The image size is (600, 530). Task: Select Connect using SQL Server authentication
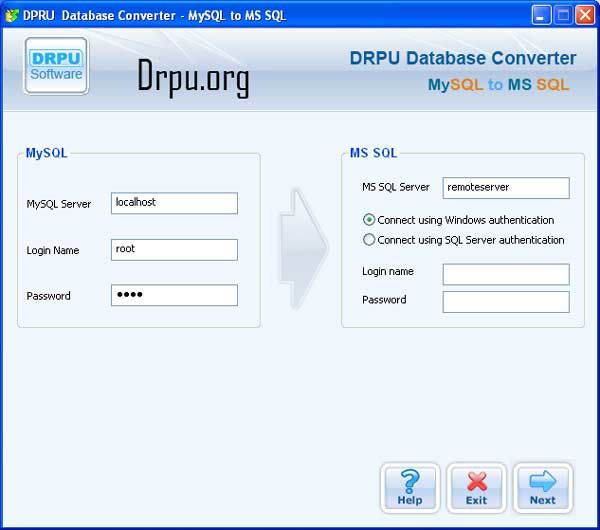(370, 240)
